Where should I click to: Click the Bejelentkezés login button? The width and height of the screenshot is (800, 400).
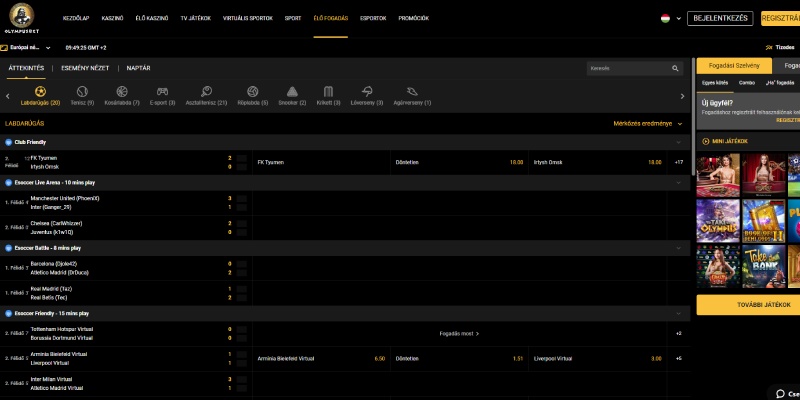coord(720,18)
